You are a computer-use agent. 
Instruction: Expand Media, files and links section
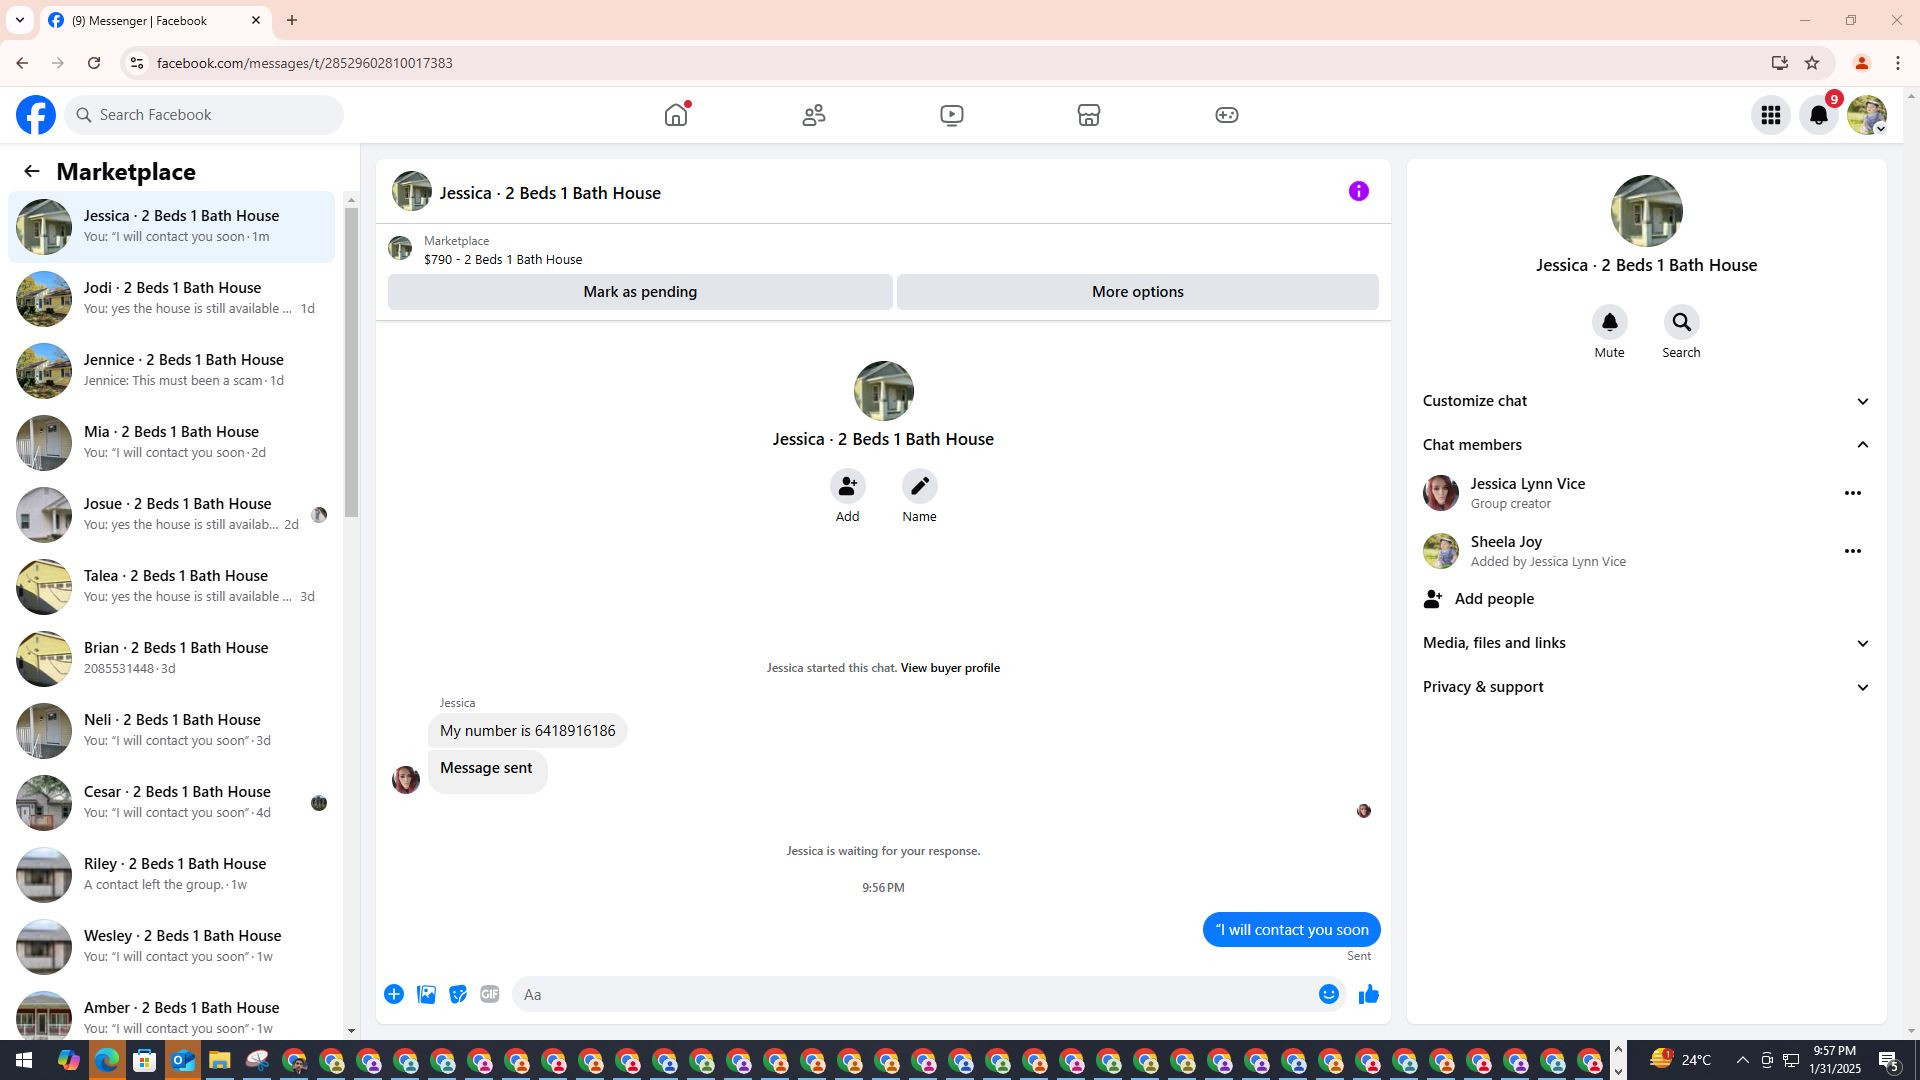pyautogui.click(x=1646, y=643)
